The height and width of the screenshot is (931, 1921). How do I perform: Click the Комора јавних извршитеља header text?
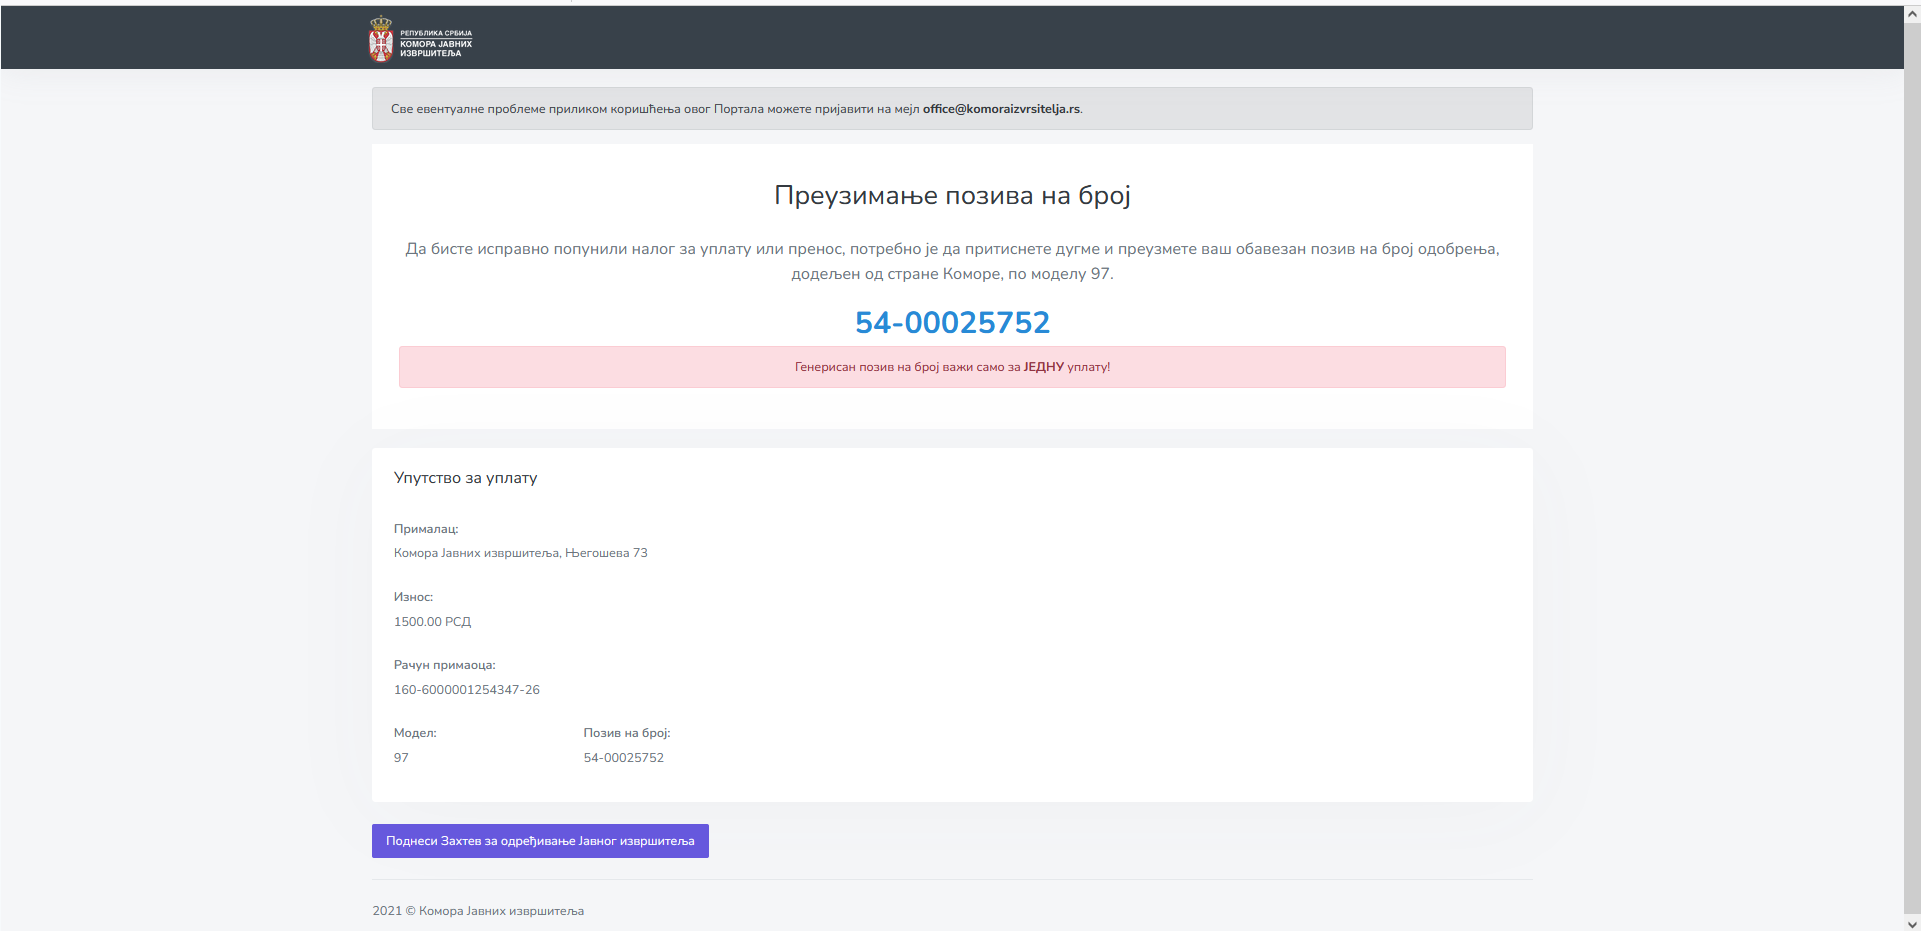pyautogui.click(x=436, y=44)
